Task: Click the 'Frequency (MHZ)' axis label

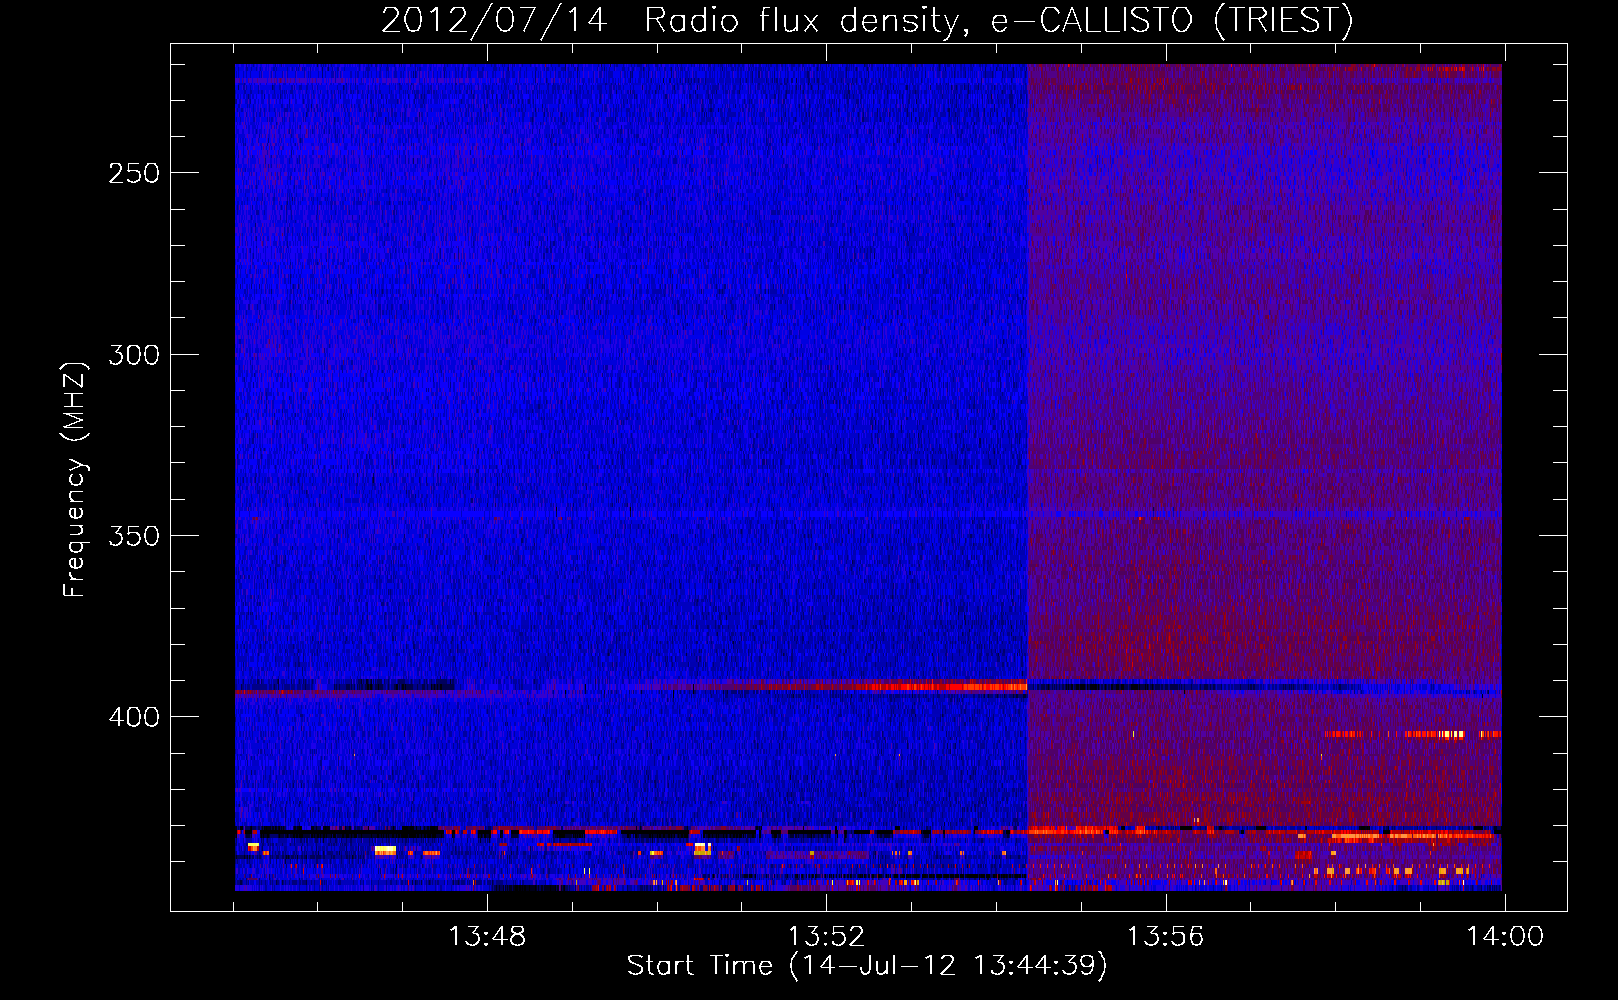Action: coord(75,479)
